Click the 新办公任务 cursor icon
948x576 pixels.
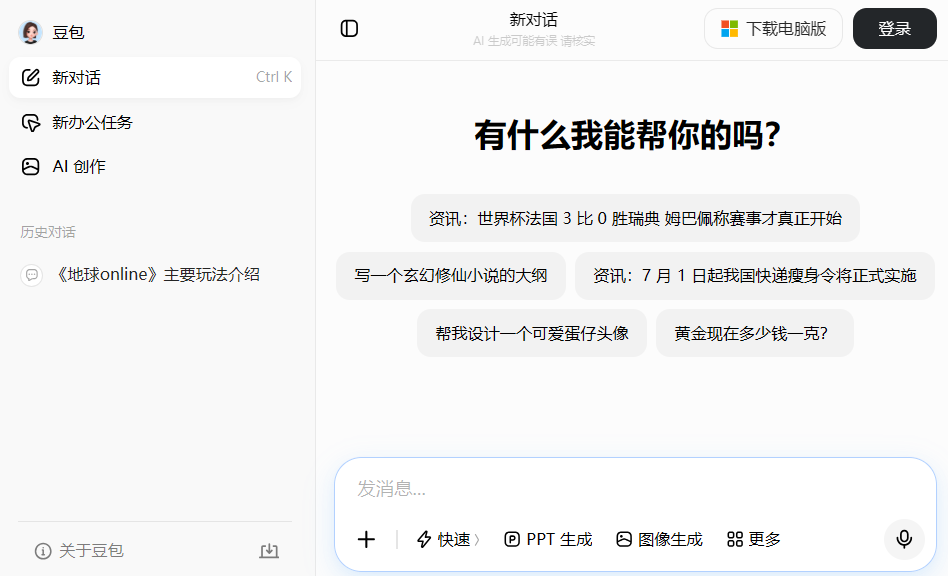[31, 123]
